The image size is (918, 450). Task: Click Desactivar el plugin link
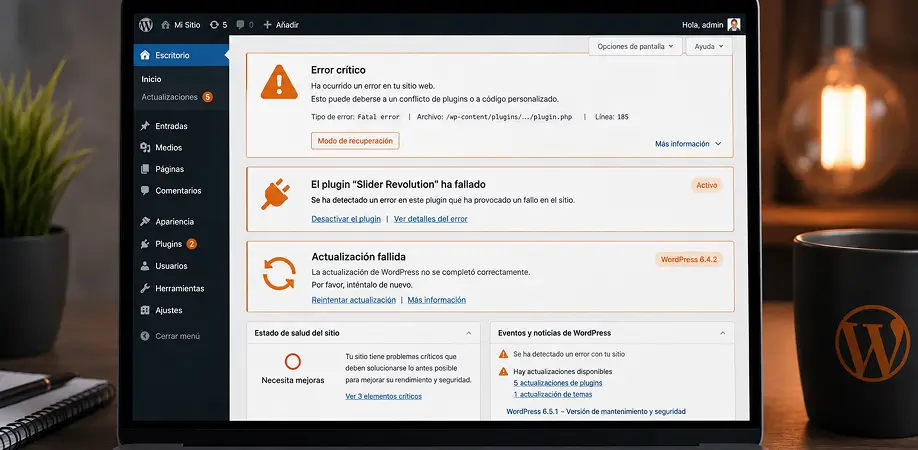click(346, 219)
